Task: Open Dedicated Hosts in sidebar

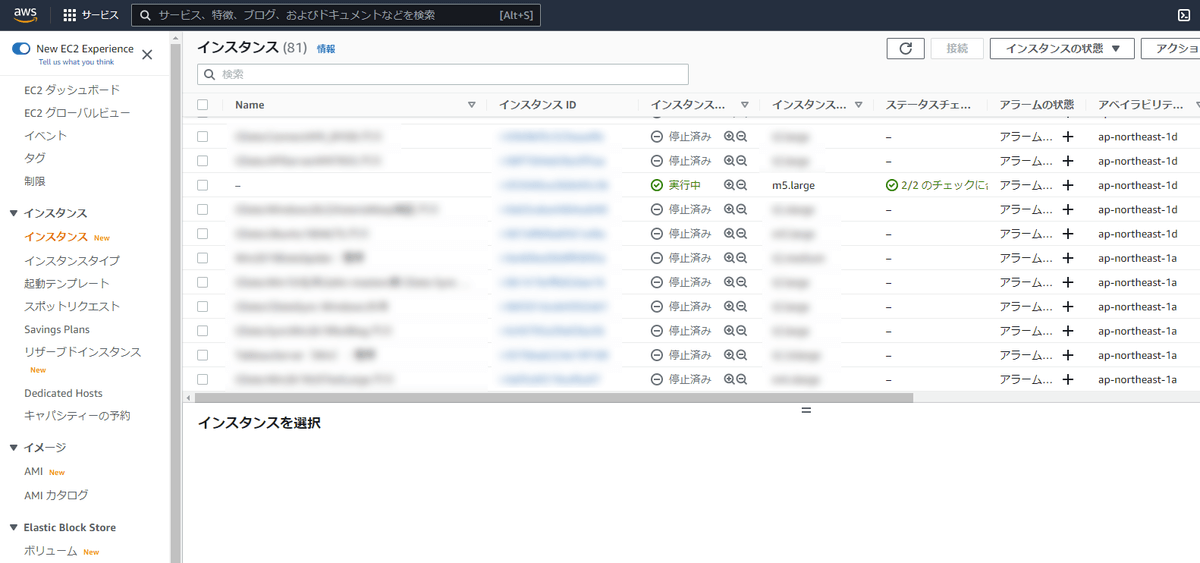Action: (x=63, y=393)
